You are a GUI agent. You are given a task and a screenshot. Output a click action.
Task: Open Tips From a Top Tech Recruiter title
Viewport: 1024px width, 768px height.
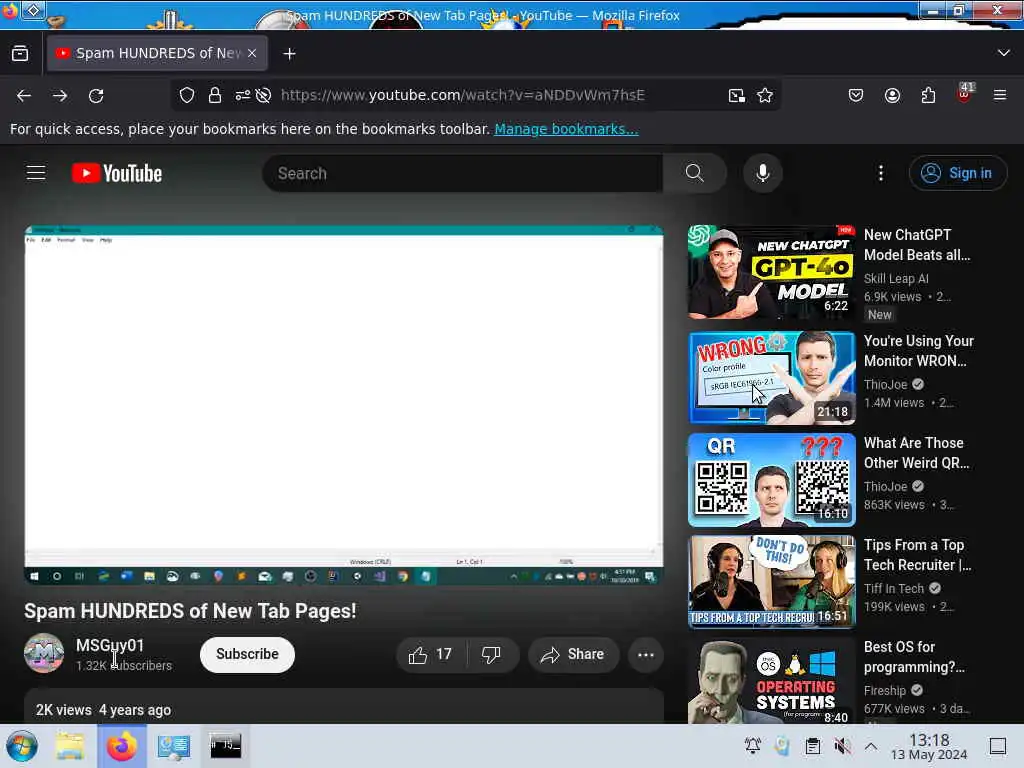pyautogui.click(x=918, y=555)
